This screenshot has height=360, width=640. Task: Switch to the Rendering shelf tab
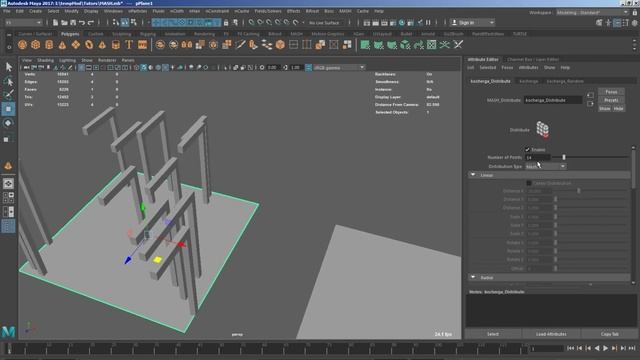coord(204,34)
